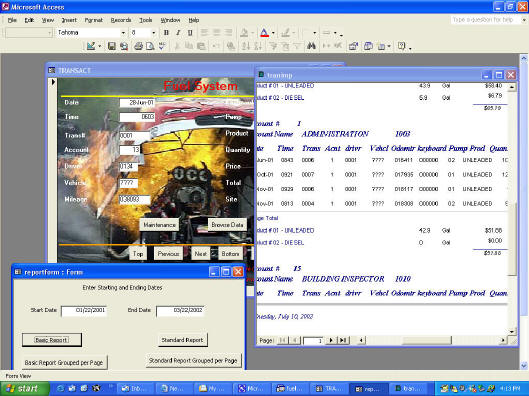Click the Save icon in the toolbar

pyautogui.click(x=112, y=46)
